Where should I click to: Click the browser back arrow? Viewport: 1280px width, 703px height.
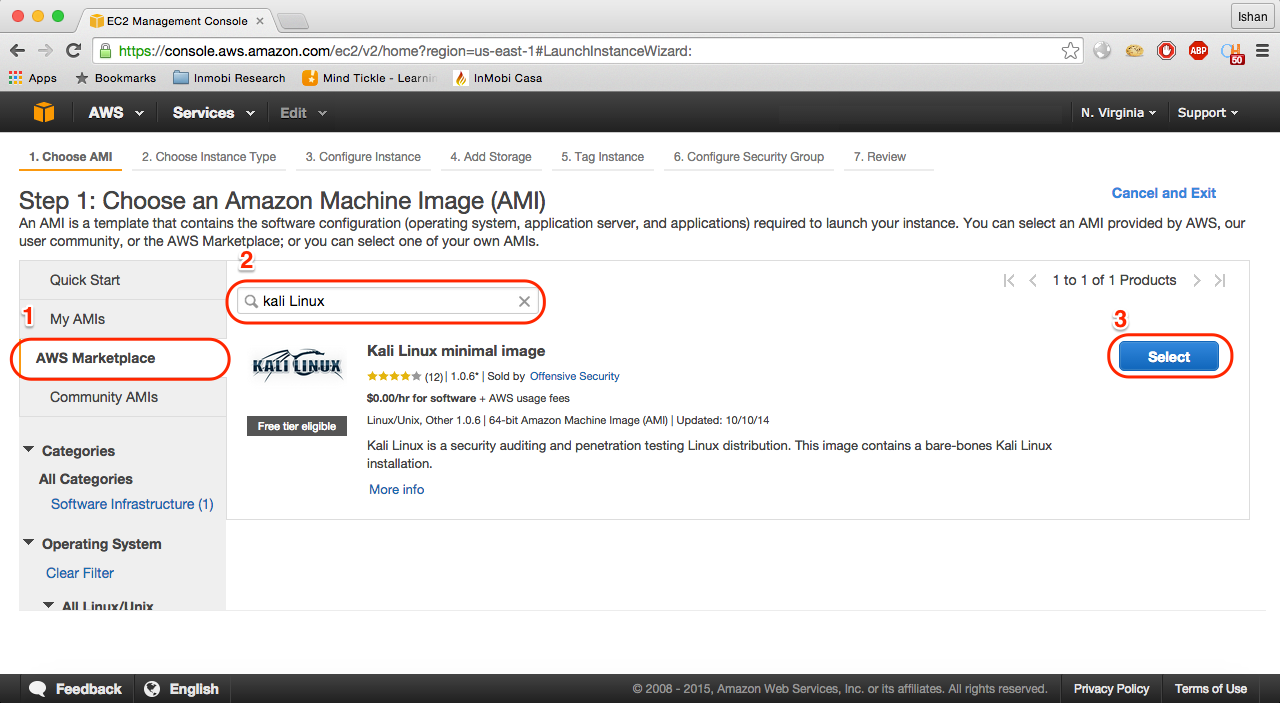point(18,50)
